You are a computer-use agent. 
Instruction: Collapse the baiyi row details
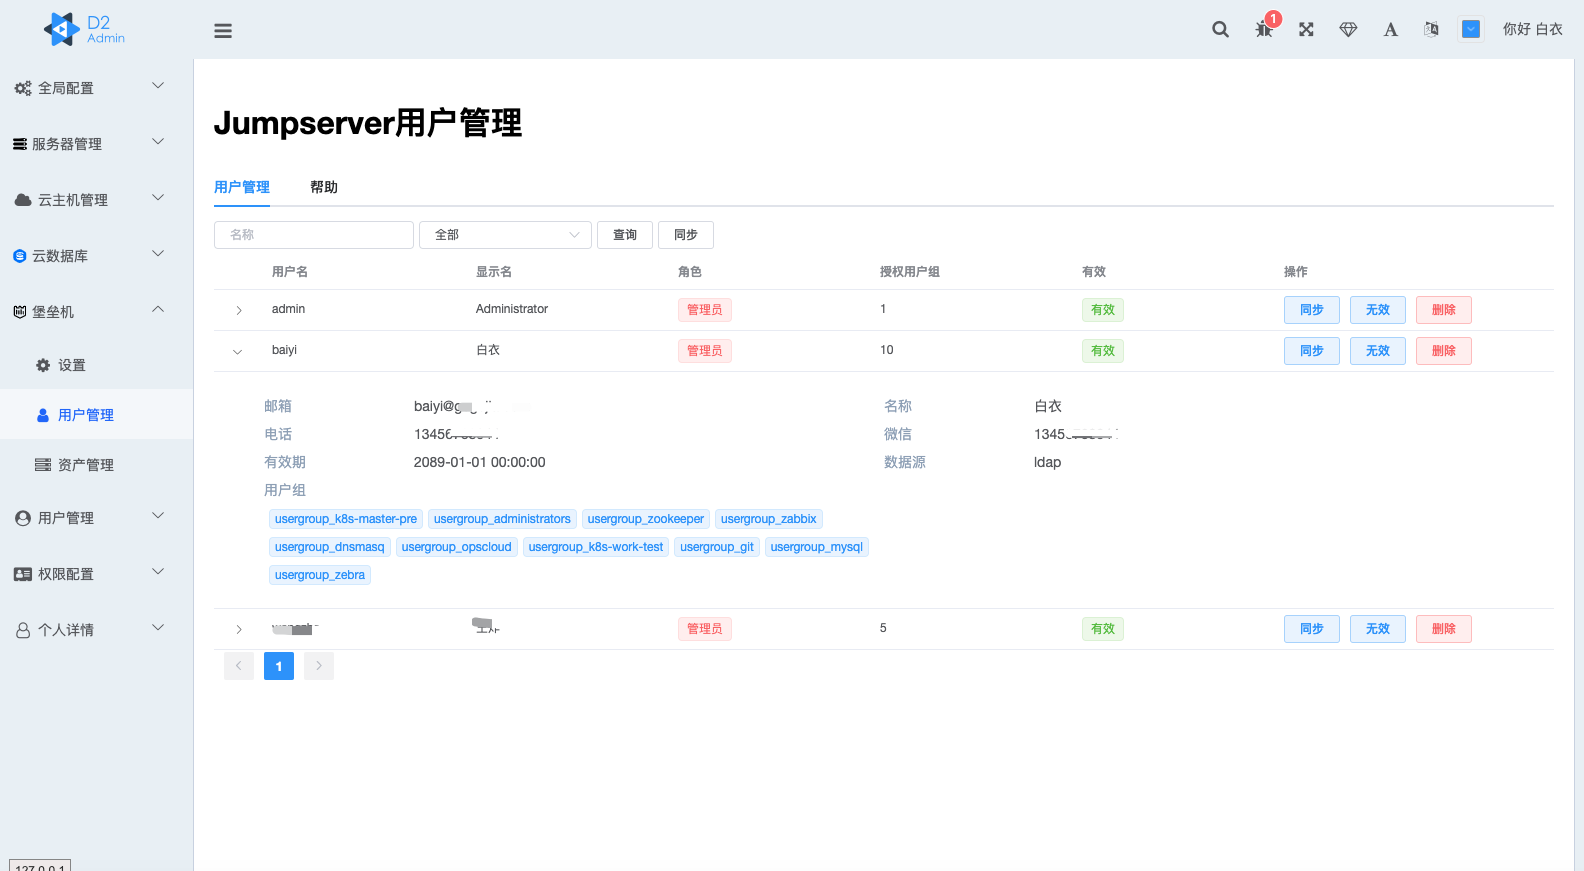point(238,351)
